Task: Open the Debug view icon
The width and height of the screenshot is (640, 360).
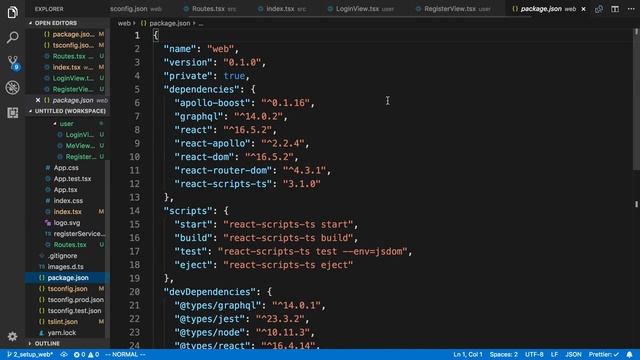Action: [x=12, y=87]
